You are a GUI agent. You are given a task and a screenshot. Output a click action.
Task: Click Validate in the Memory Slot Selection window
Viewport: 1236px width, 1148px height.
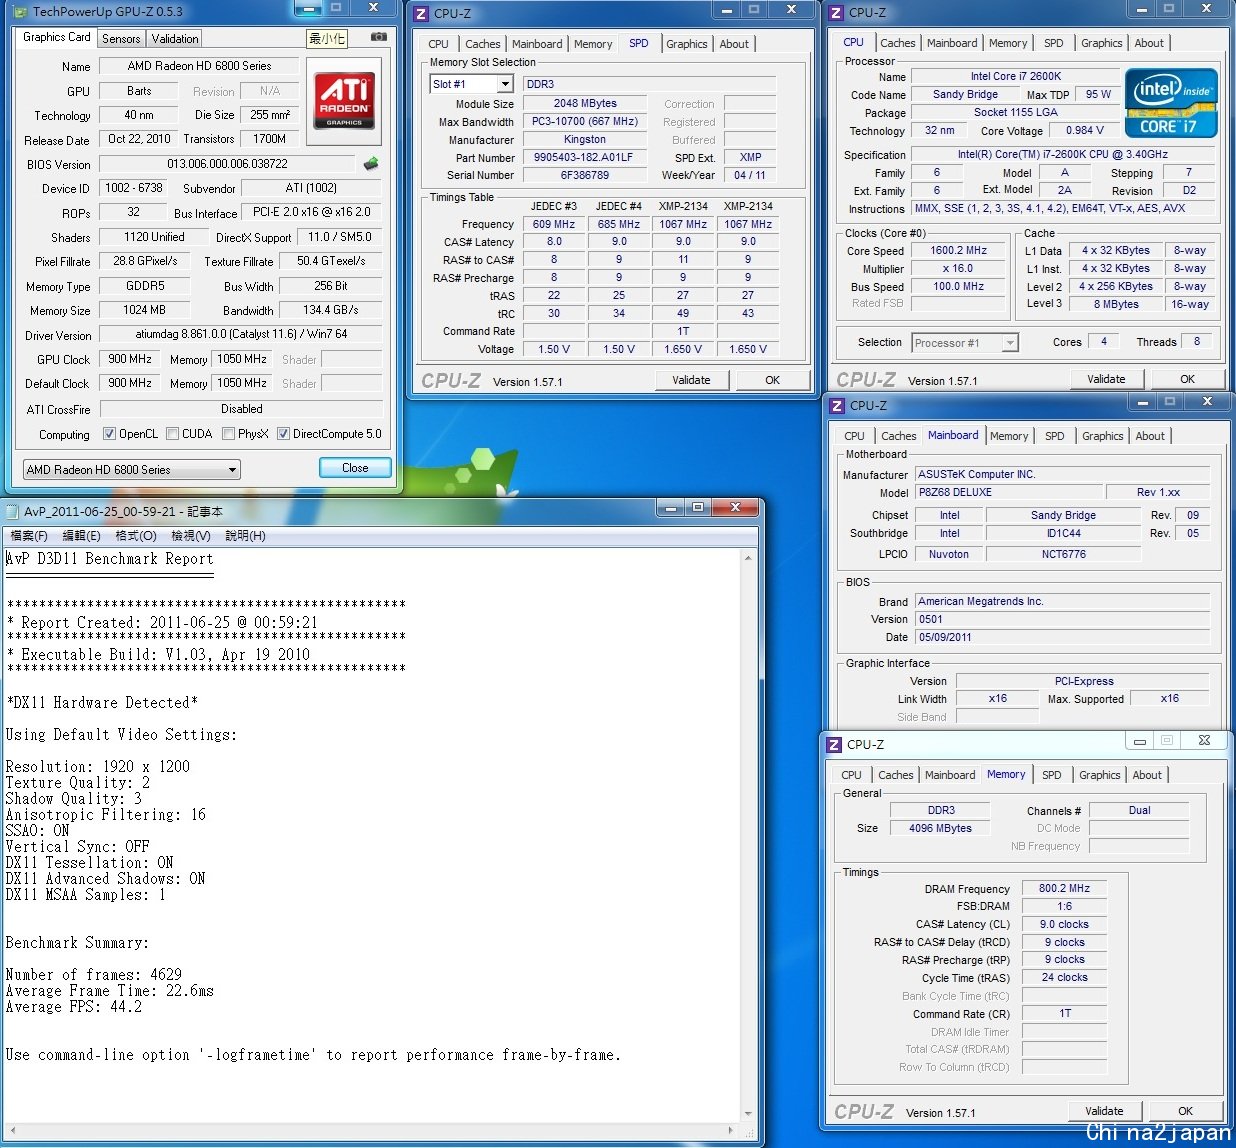pyautogui.click(x=691, y=380)
